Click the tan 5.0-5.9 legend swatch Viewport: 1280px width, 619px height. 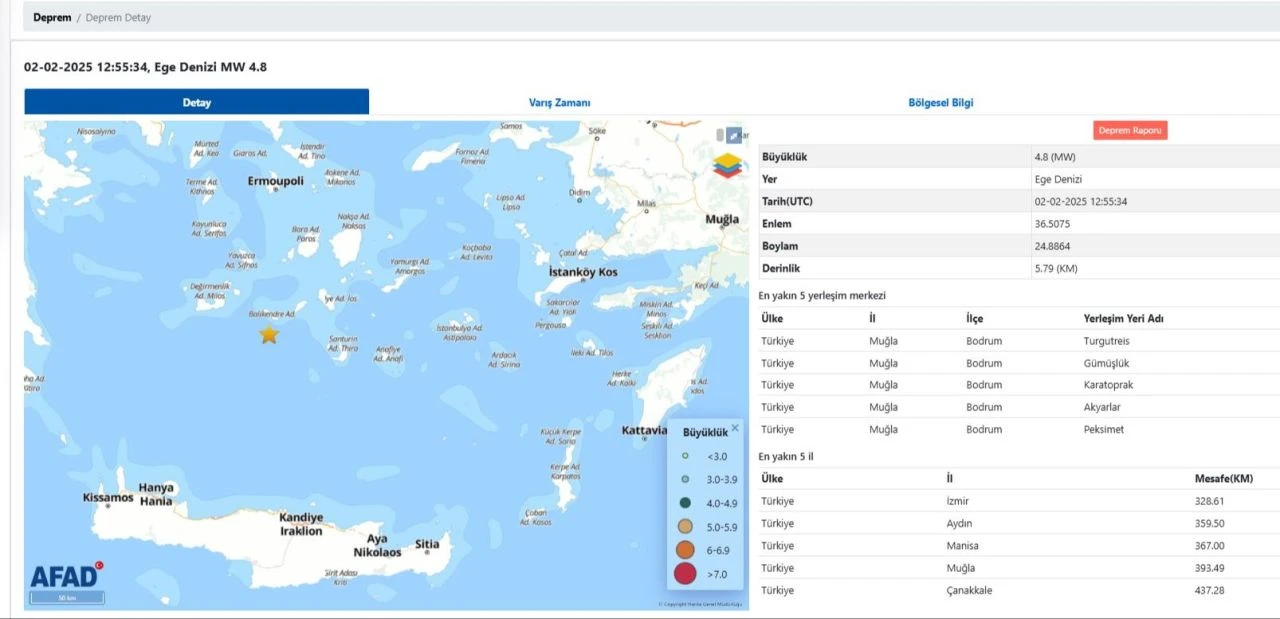685,526
